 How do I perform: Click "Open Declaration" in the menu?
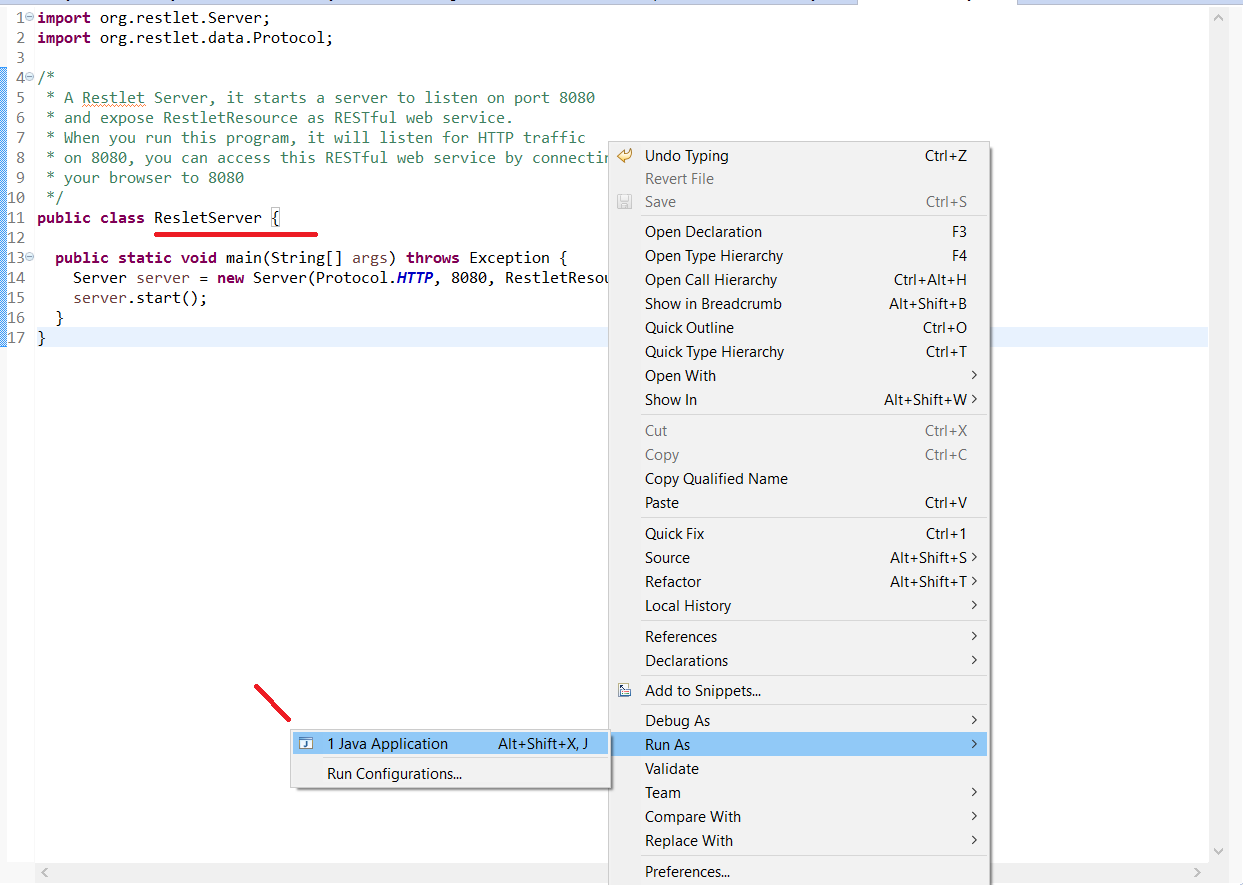[x=703, y=231]
